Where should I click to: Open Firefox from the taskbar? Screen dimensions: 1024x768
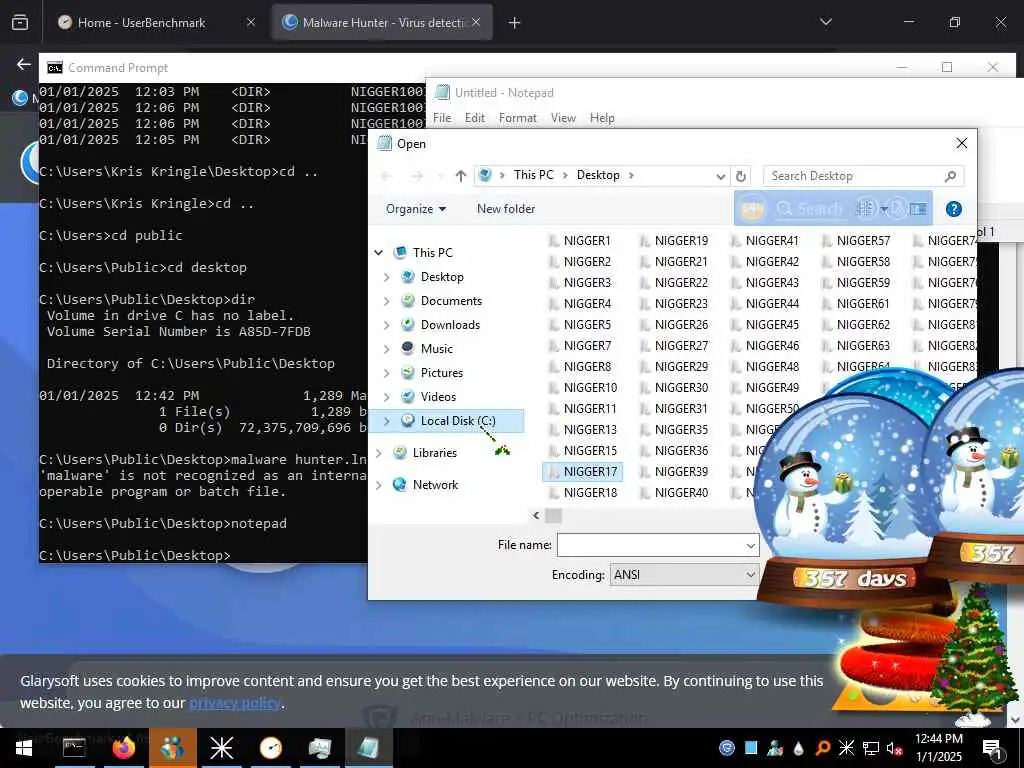coord(123,748)
